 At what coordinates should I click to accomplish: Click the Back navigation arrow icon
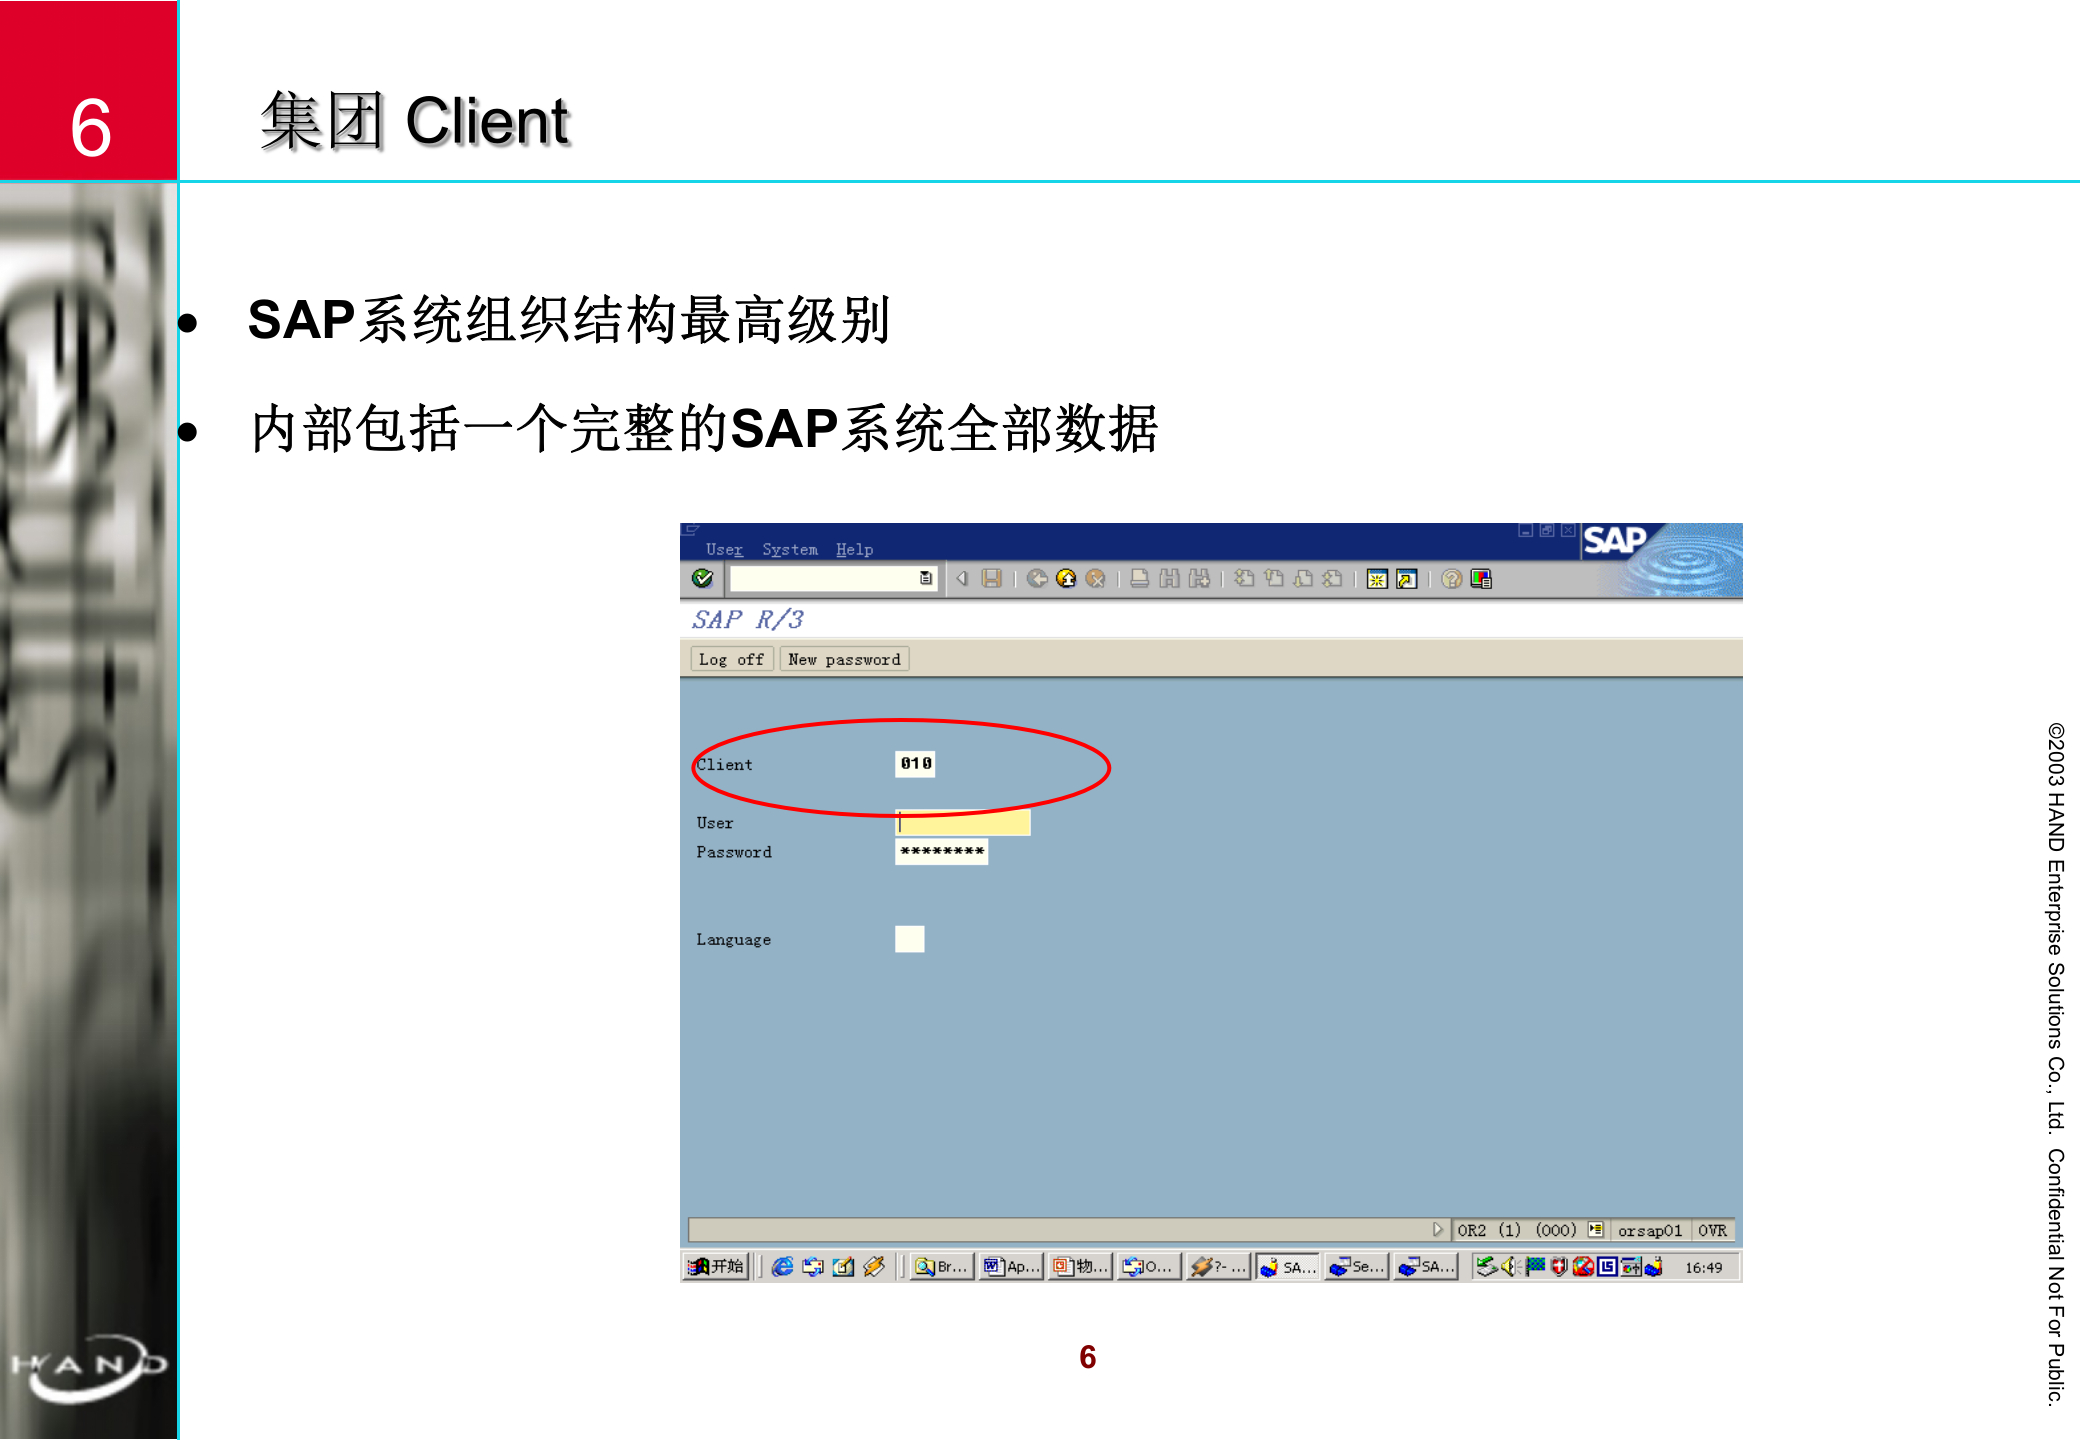point(1039,580)
